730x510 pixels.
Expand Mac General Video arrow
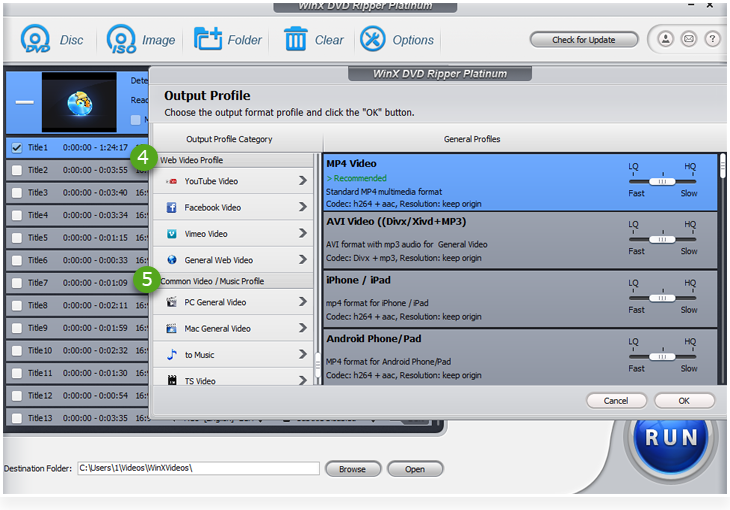point(303,328)
